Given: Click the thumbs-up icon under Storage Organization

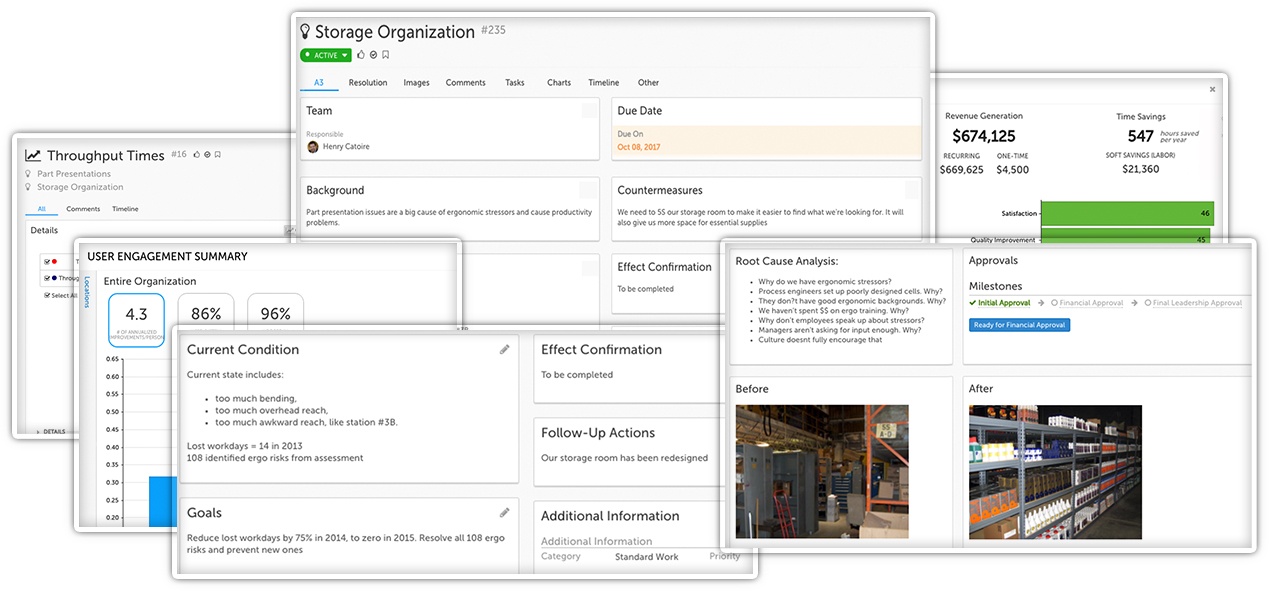Looking at the screenshot, I should (361, 54).
